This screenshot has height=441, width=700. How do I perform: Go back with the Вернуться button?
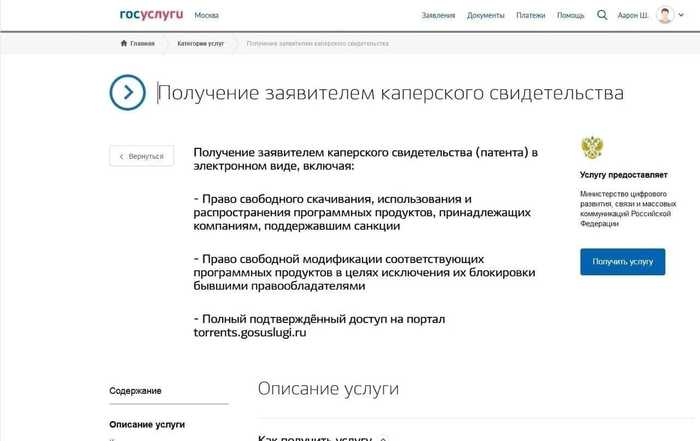(142, 156)
